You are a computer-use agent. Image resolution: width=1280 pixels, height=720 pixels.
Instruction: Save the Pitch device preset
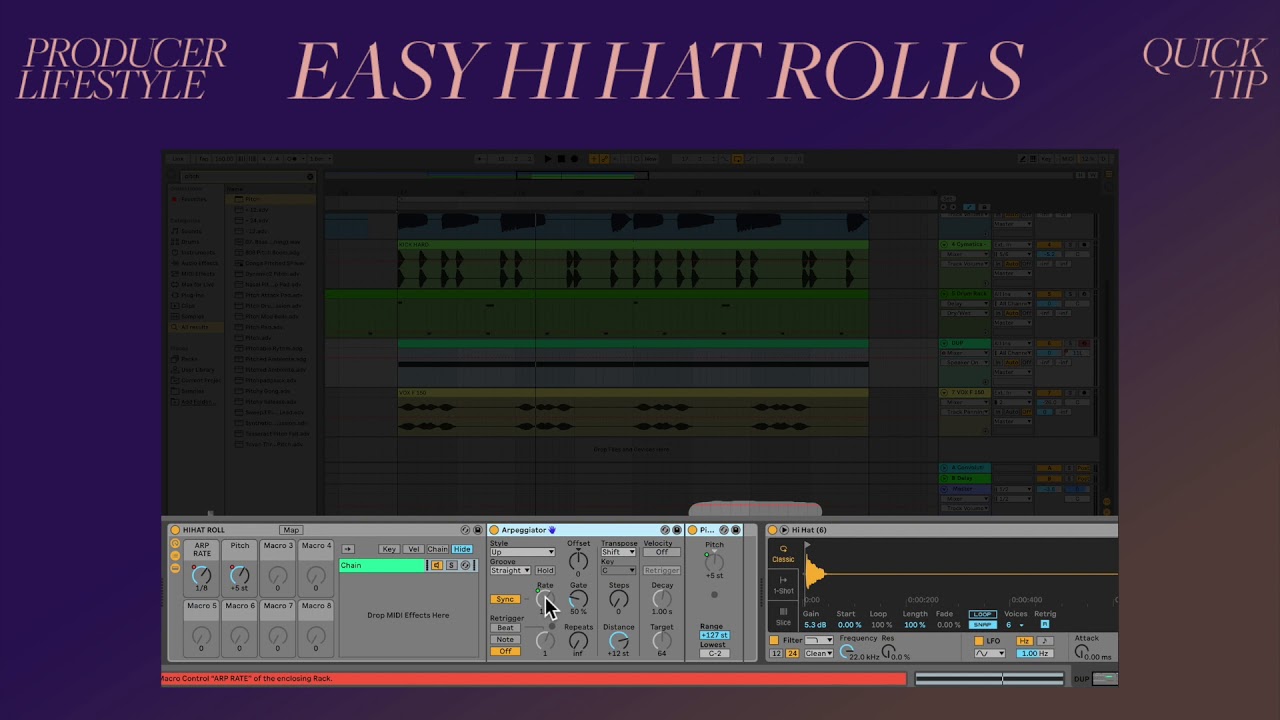(x=736, y=530)
